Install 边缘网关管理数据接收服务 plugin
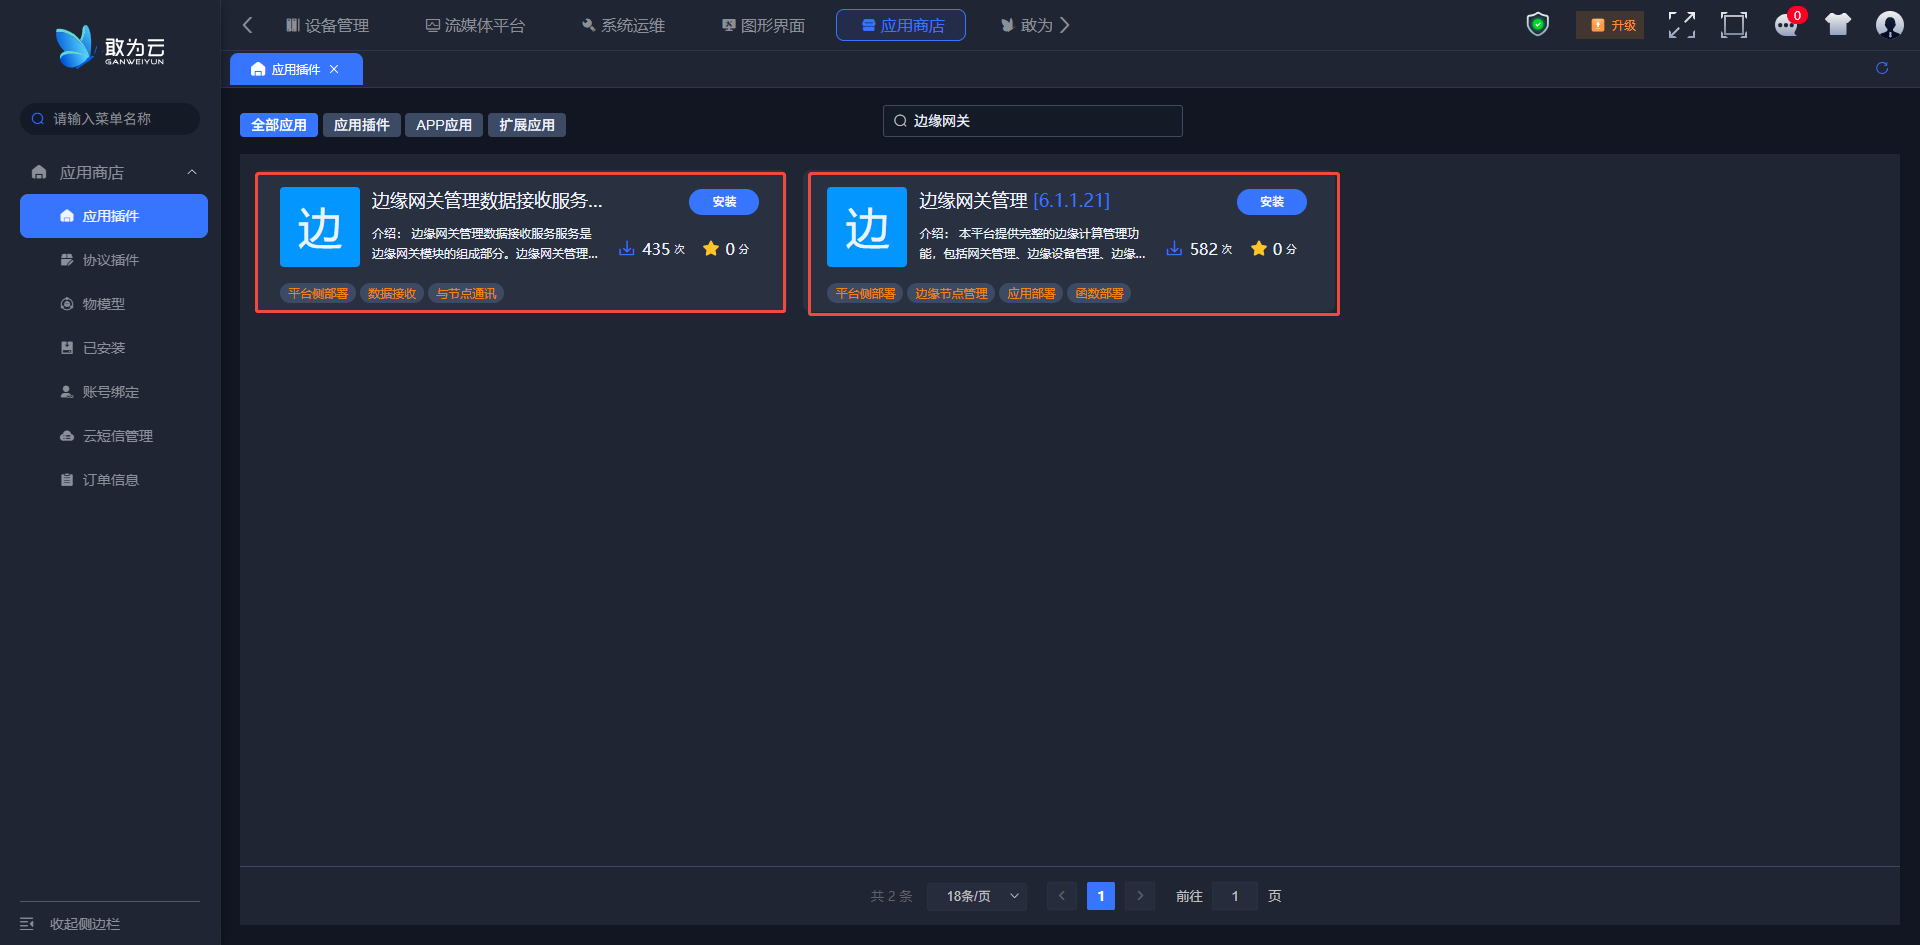Screen dimensions: 1920x945 [724, 202]
